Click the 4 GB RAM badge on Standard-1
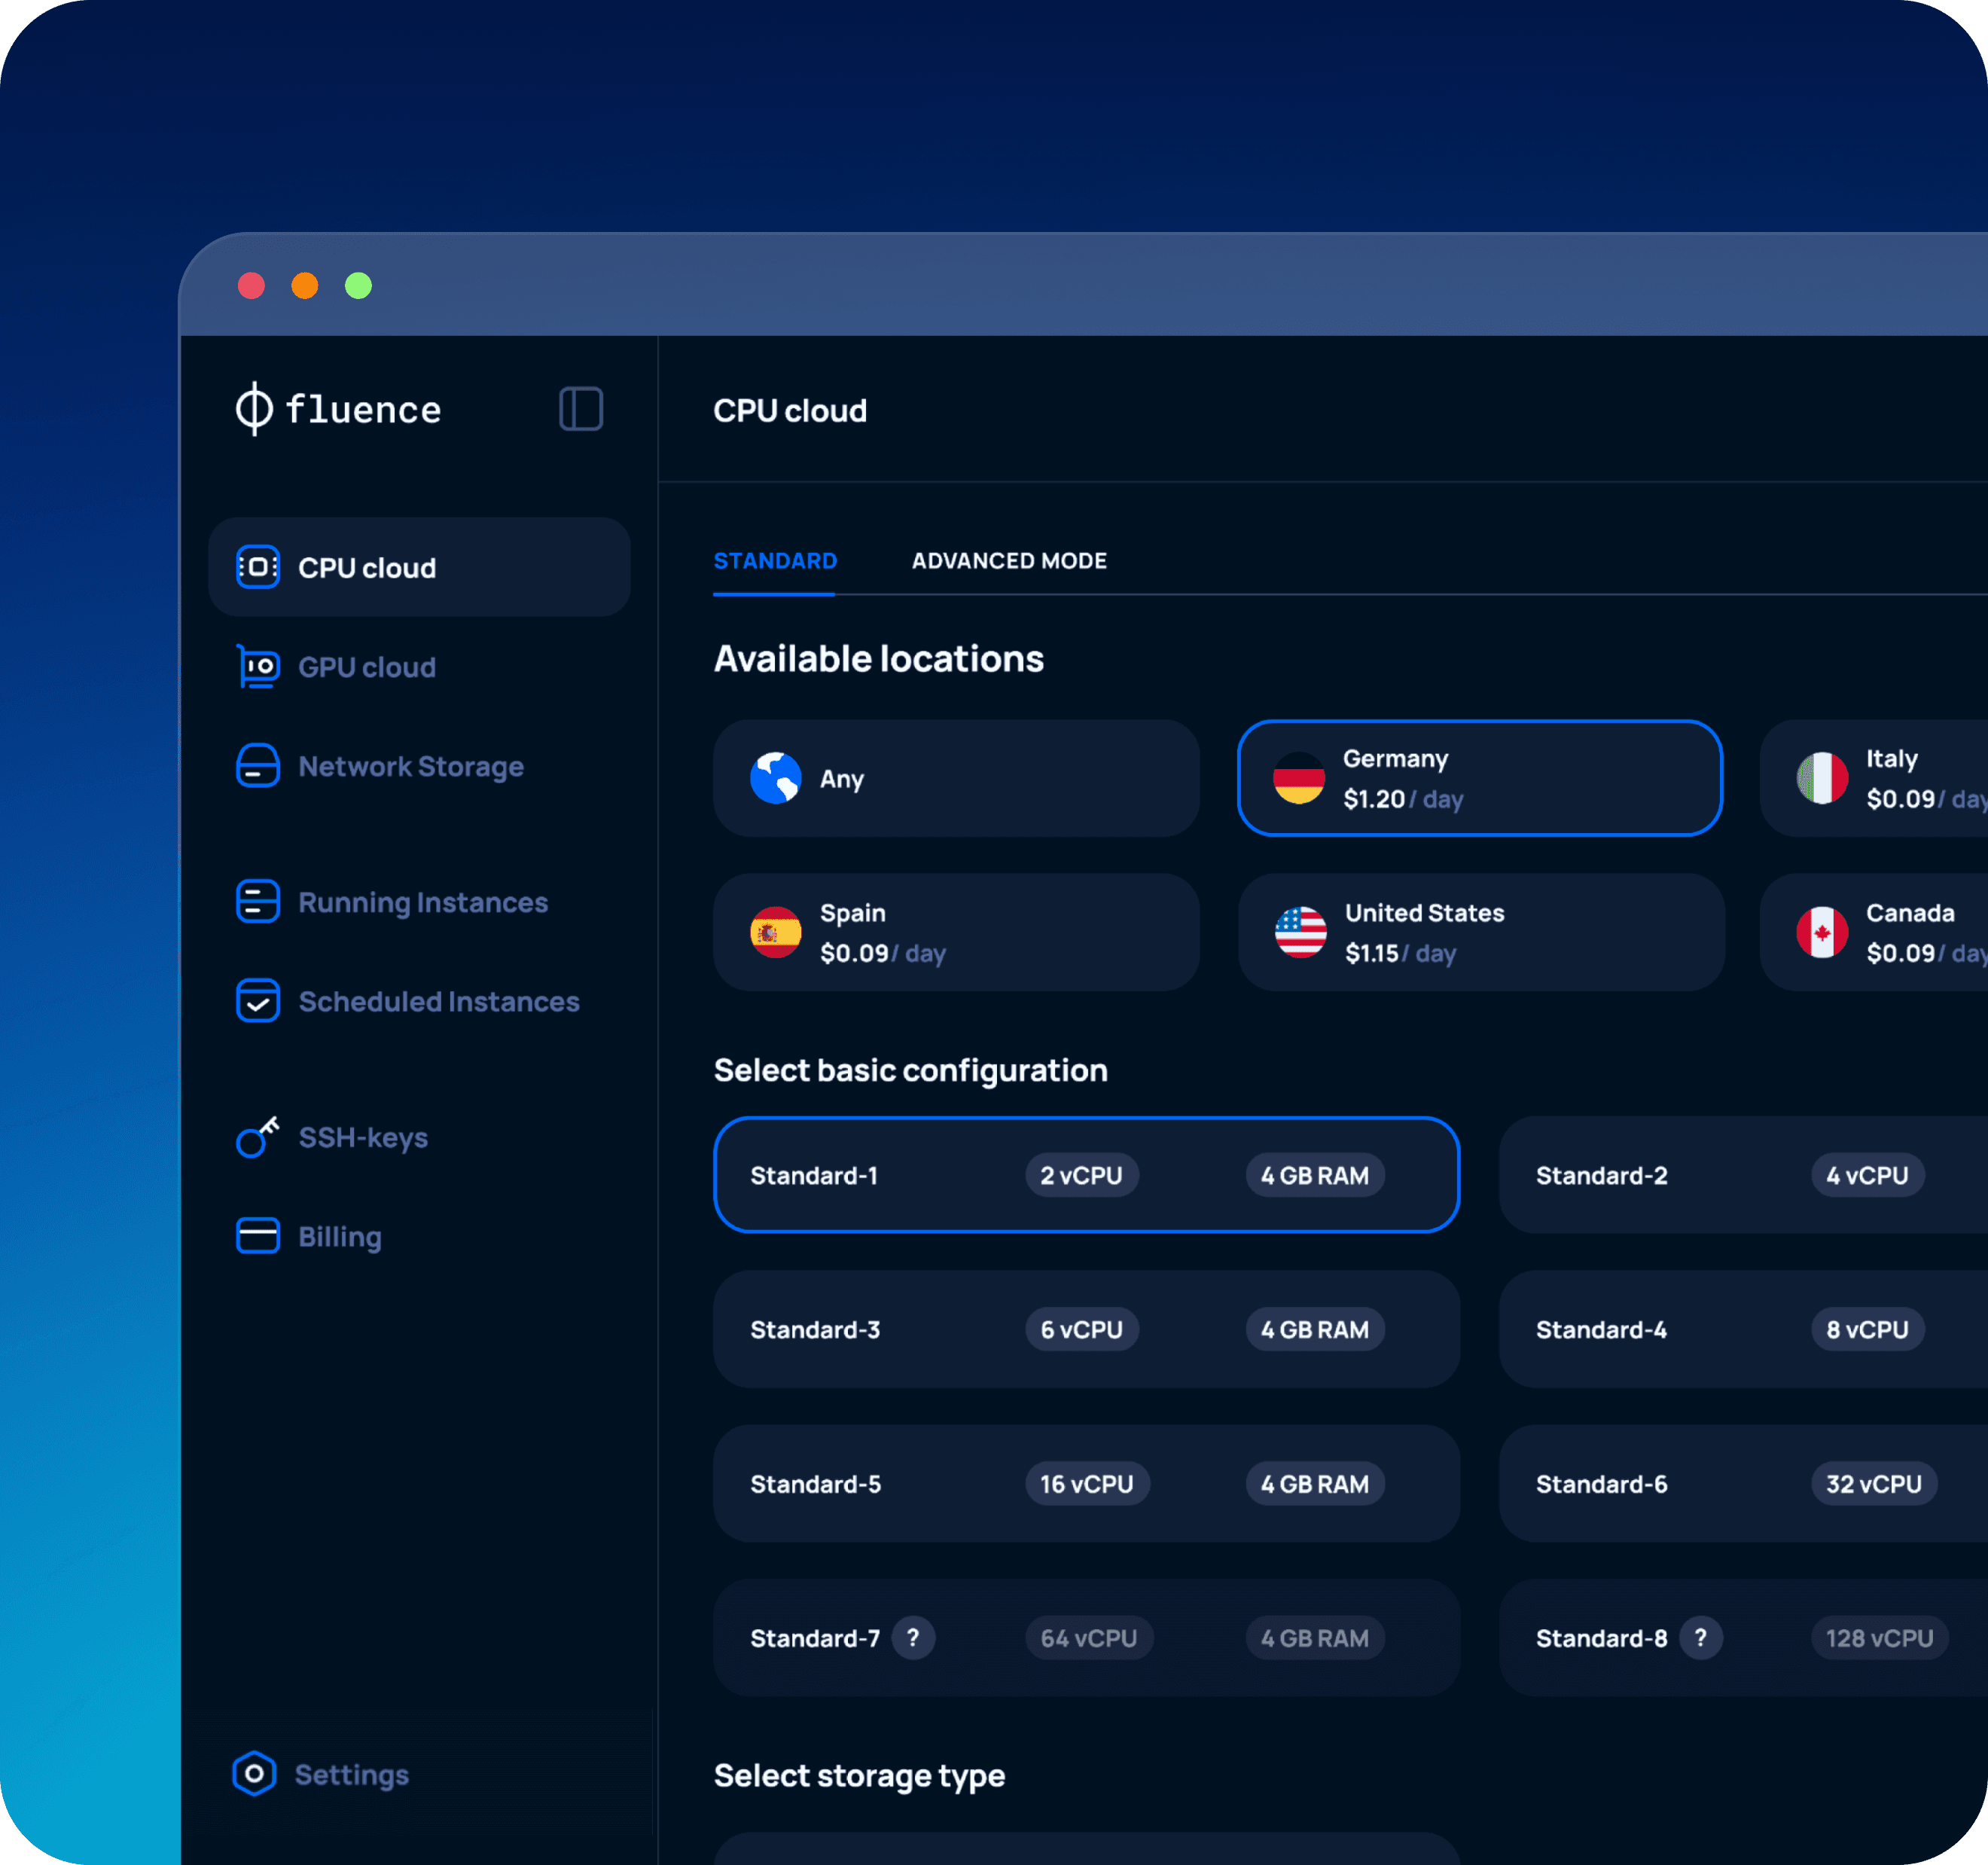Viewport: 1988px width, 1865px height. [x=1315, y=1175]
